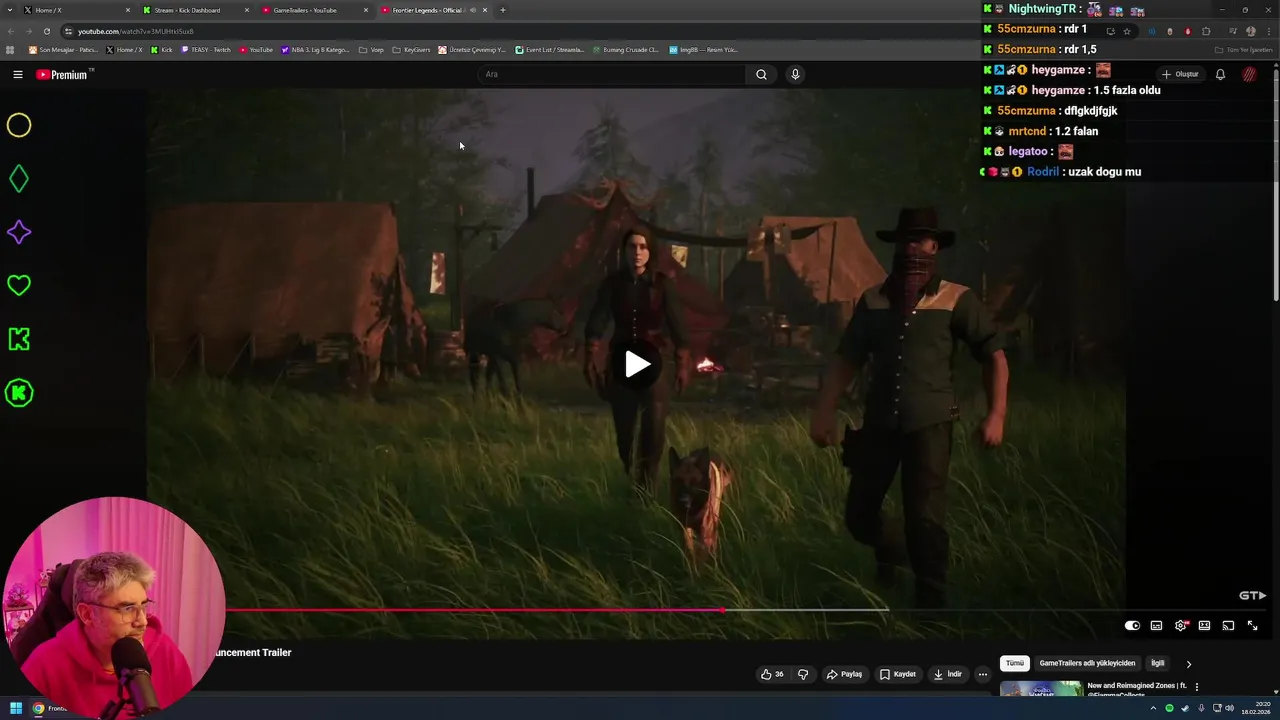
Task: Start voice search with microphone icon
Action: tap(795, 74)
